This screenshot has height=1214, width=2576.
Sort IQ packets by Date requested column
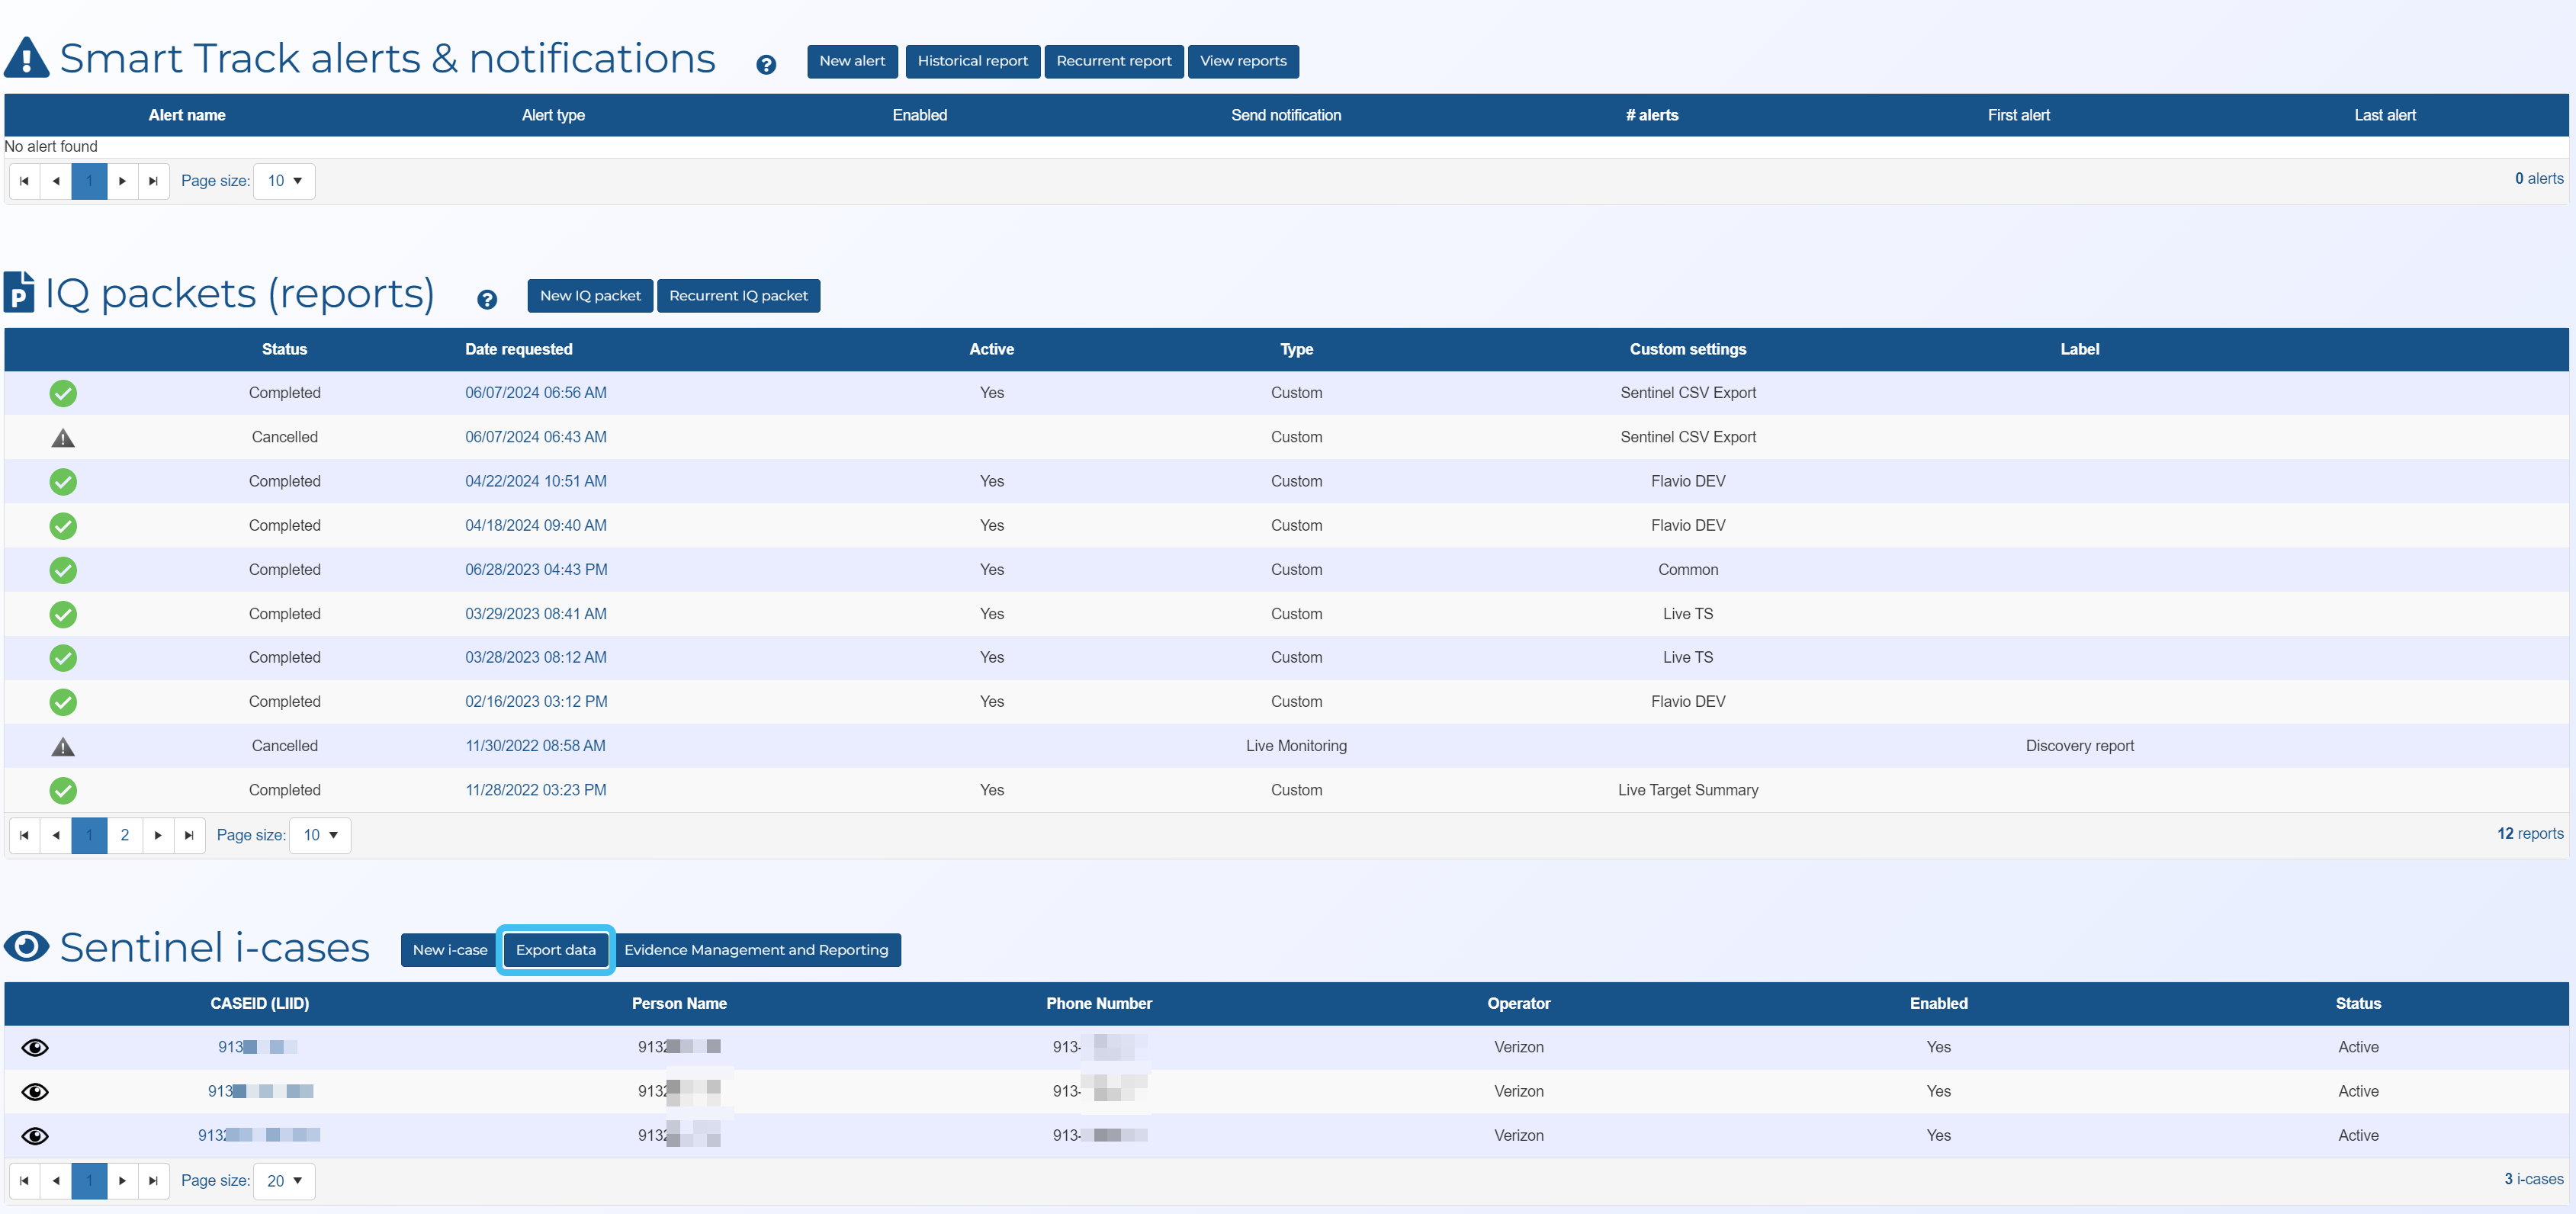click(x=518, y=349)
